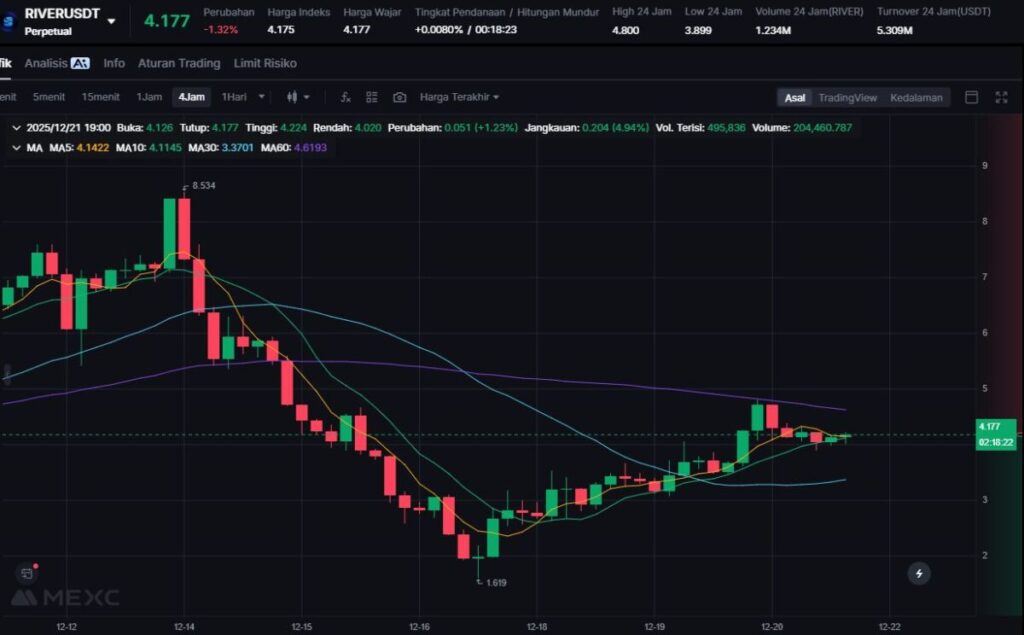Image resolution: width=1024 pixels, height=635 pixels.
Task: Switch to the Aturan Trading tab
Action: click(178, 63)
